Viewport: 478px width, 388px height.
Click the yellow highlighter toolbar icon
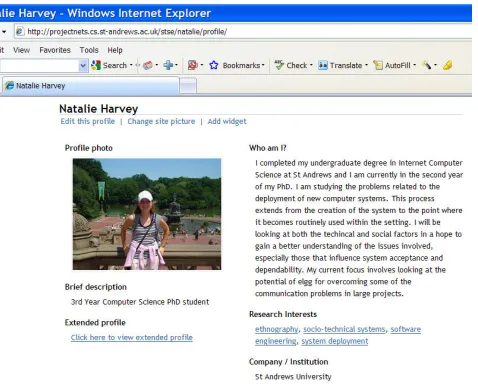pyautogui.click(x=447, y=65)
